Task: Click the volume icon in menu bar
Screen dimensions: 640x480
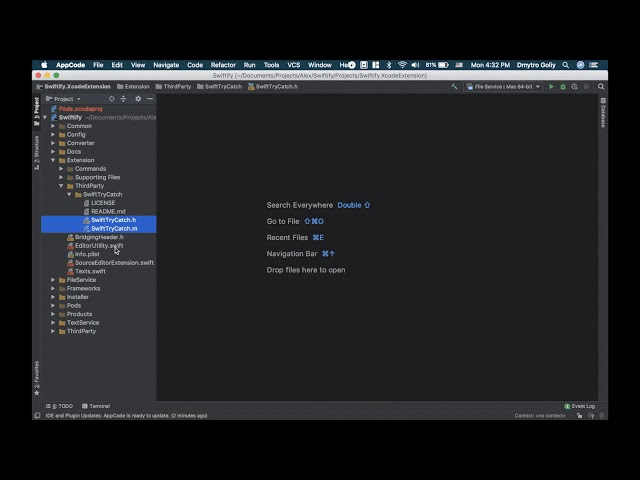Action: (415, 65)
